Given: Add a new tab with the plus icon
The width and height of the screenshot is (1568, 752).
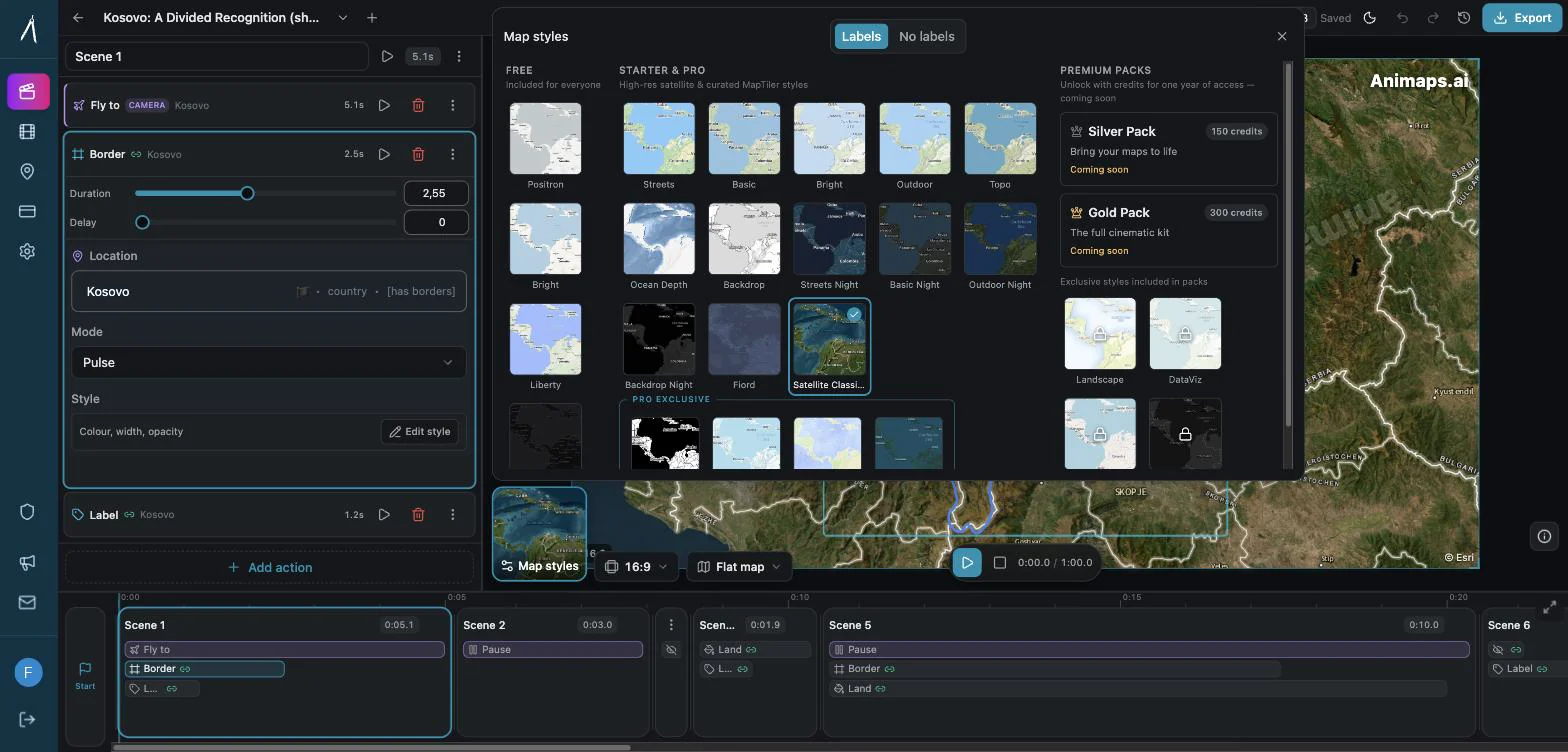Looking at the screenshot, I should click(x=372, y=18).
